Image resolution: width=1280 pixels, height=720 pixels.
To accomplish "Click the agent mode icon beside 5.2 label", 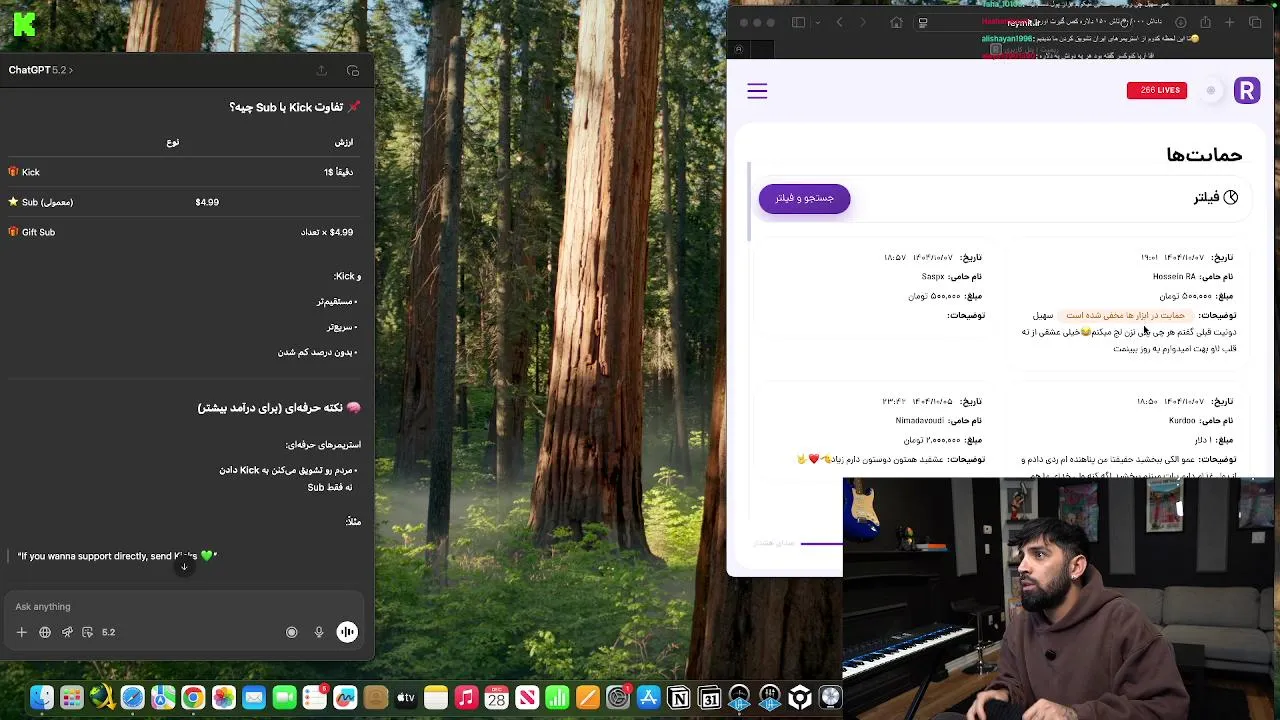I will click(88, 632).
